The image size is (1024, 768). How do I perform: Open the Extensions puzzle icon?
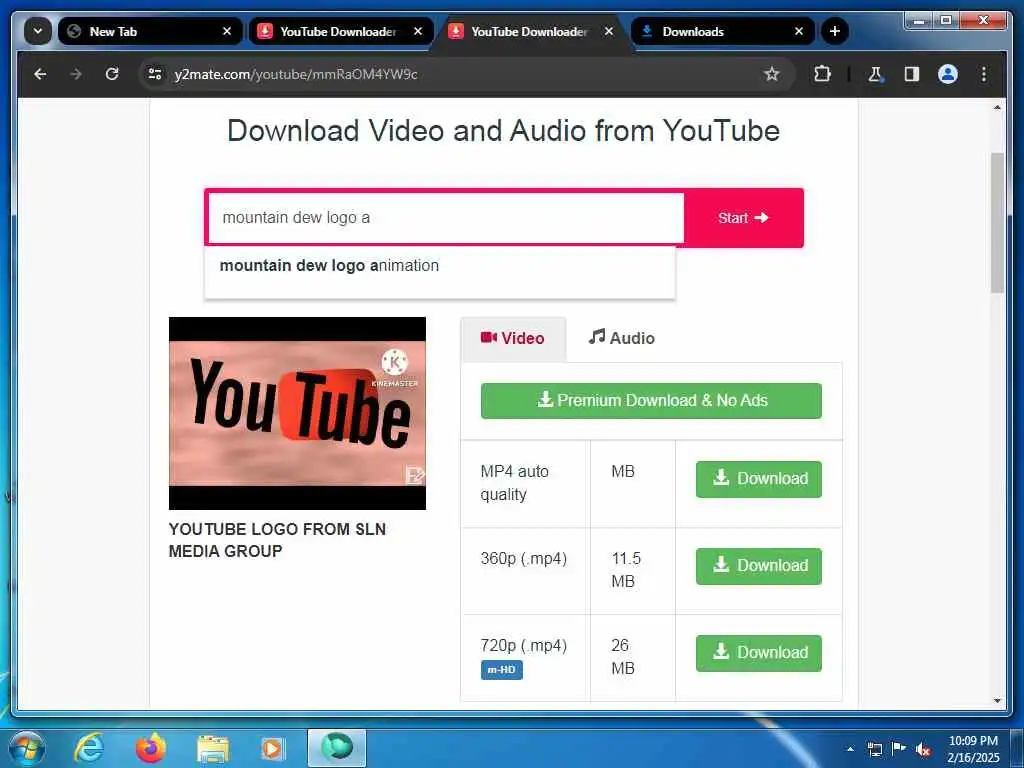pos(822,74)
